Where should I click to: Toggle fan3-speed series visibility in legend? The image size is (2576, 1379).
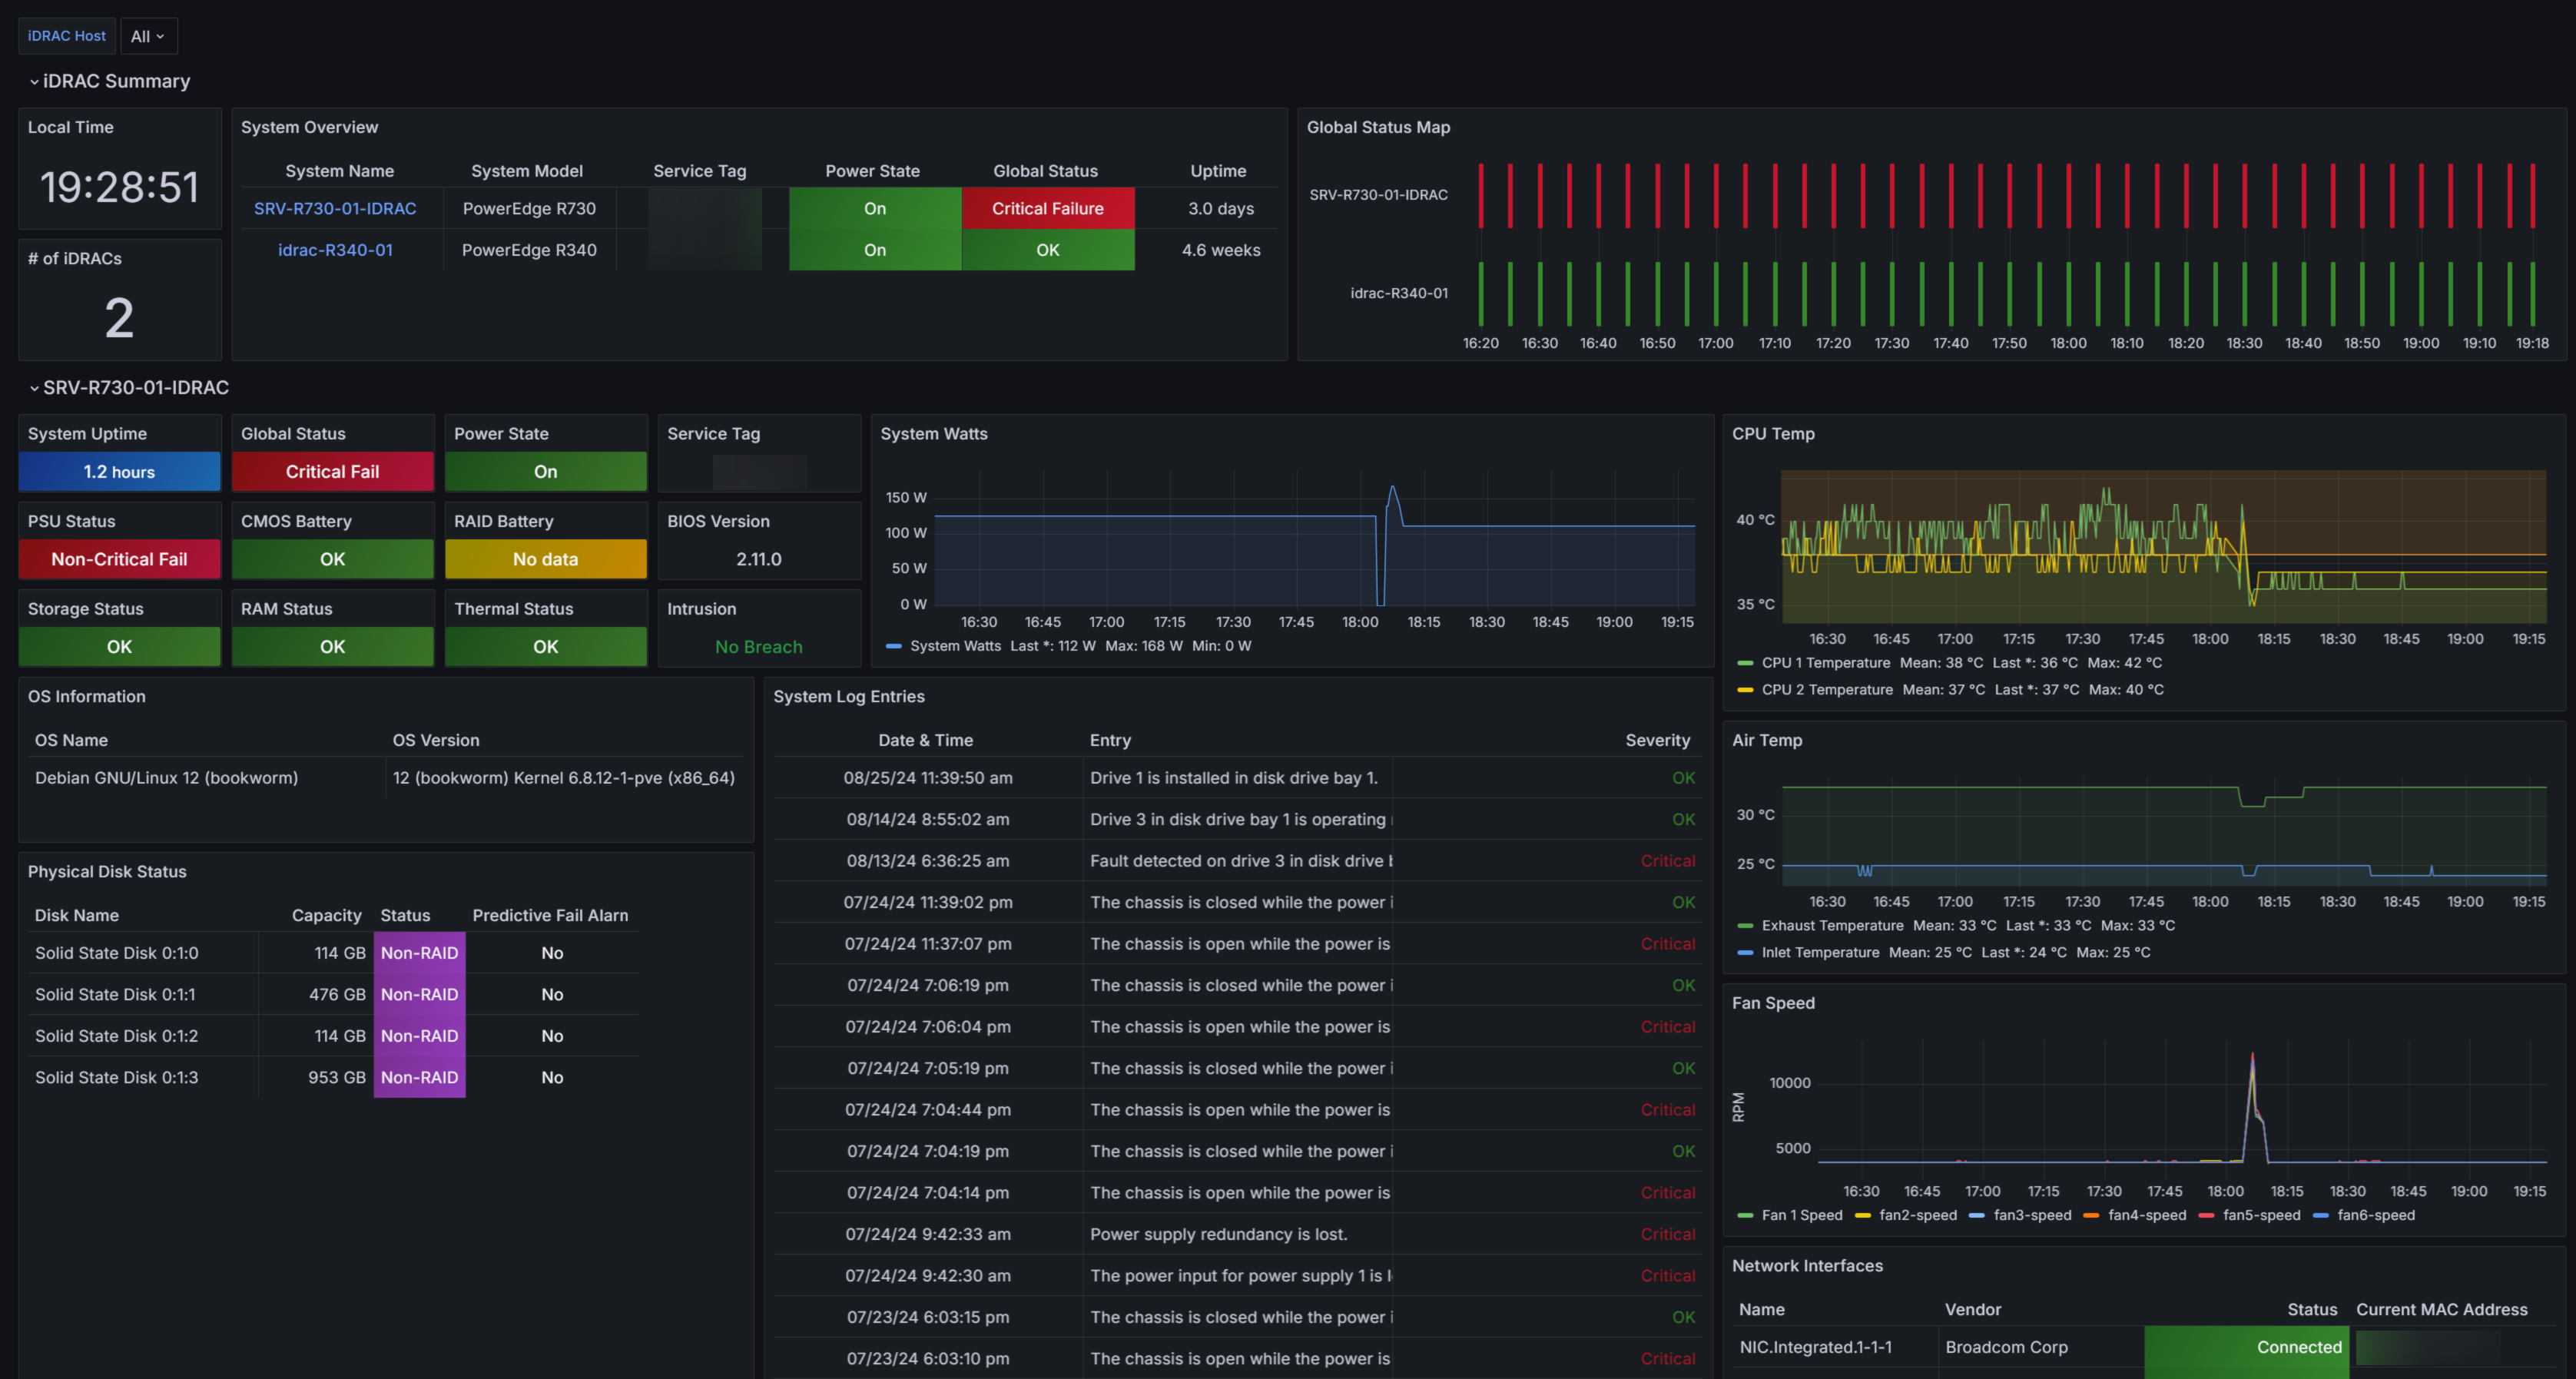click(2031, 1216)
